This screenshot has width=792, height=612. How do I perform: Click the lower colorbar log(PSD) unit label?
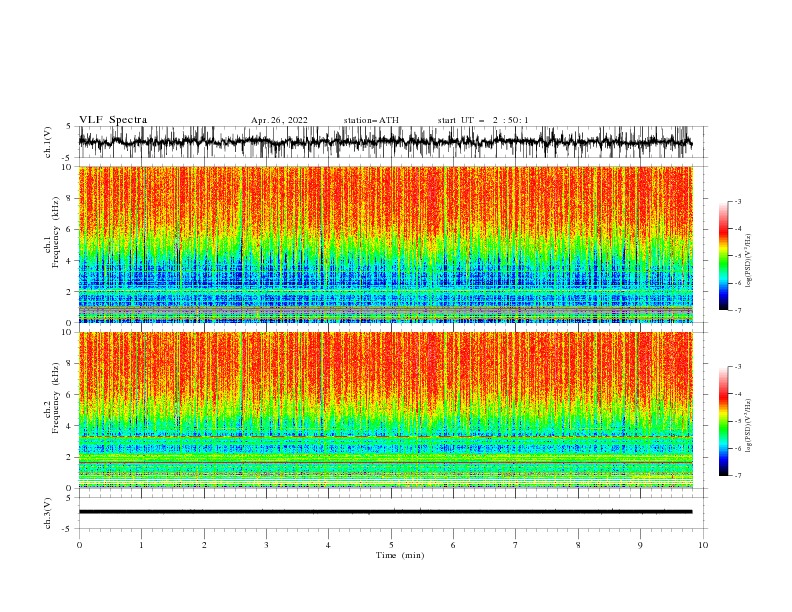[749, 426]
